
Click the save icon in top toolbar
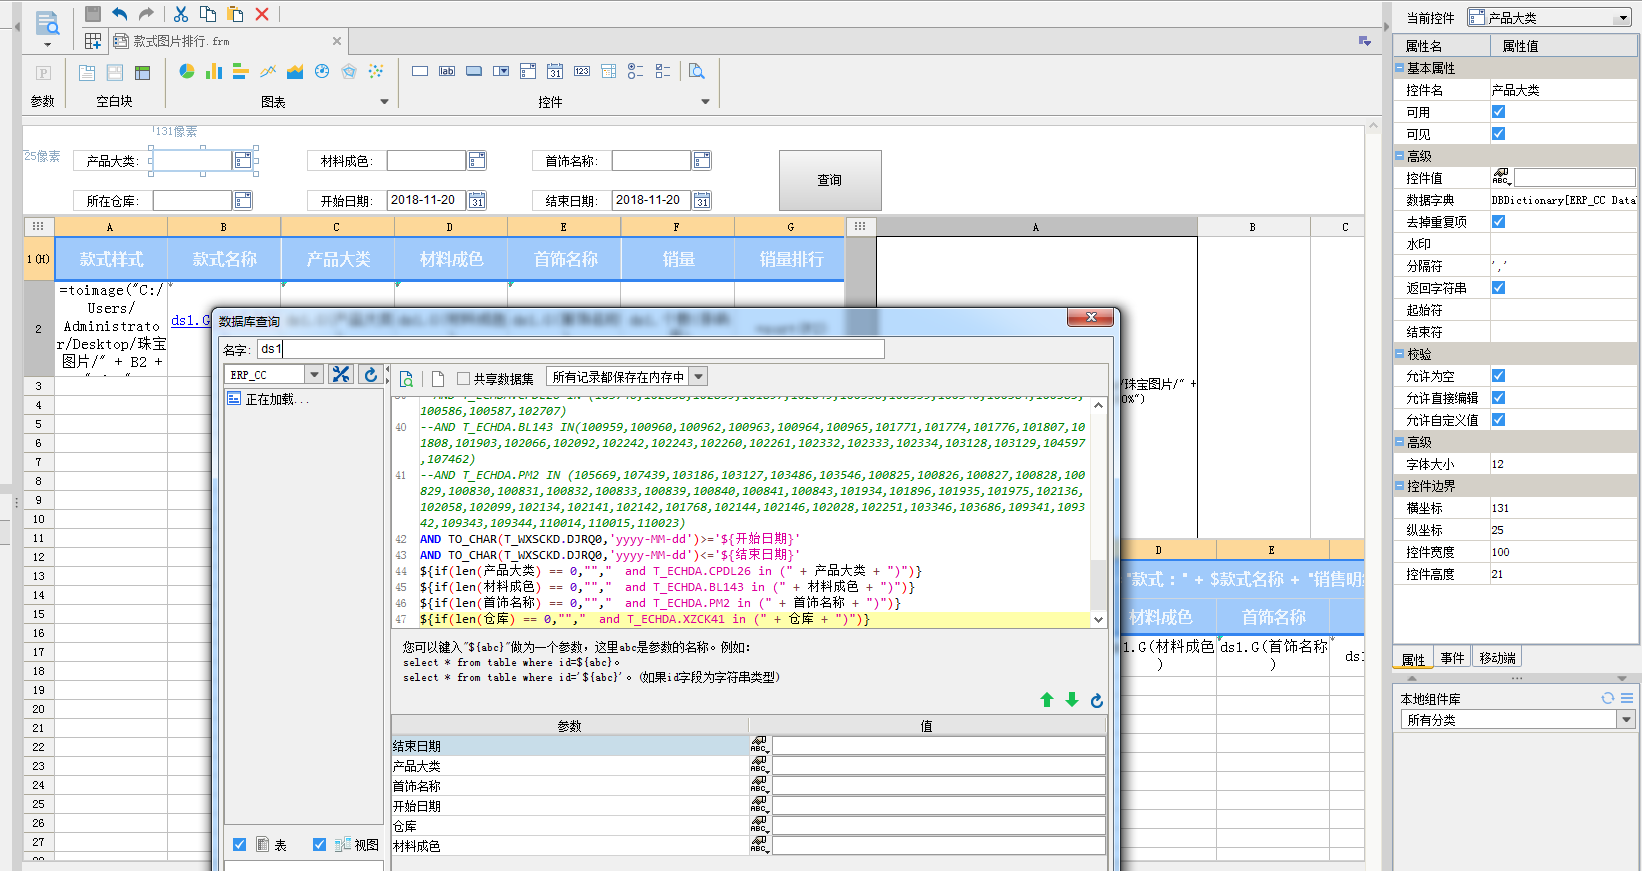[x=93, y=14]
